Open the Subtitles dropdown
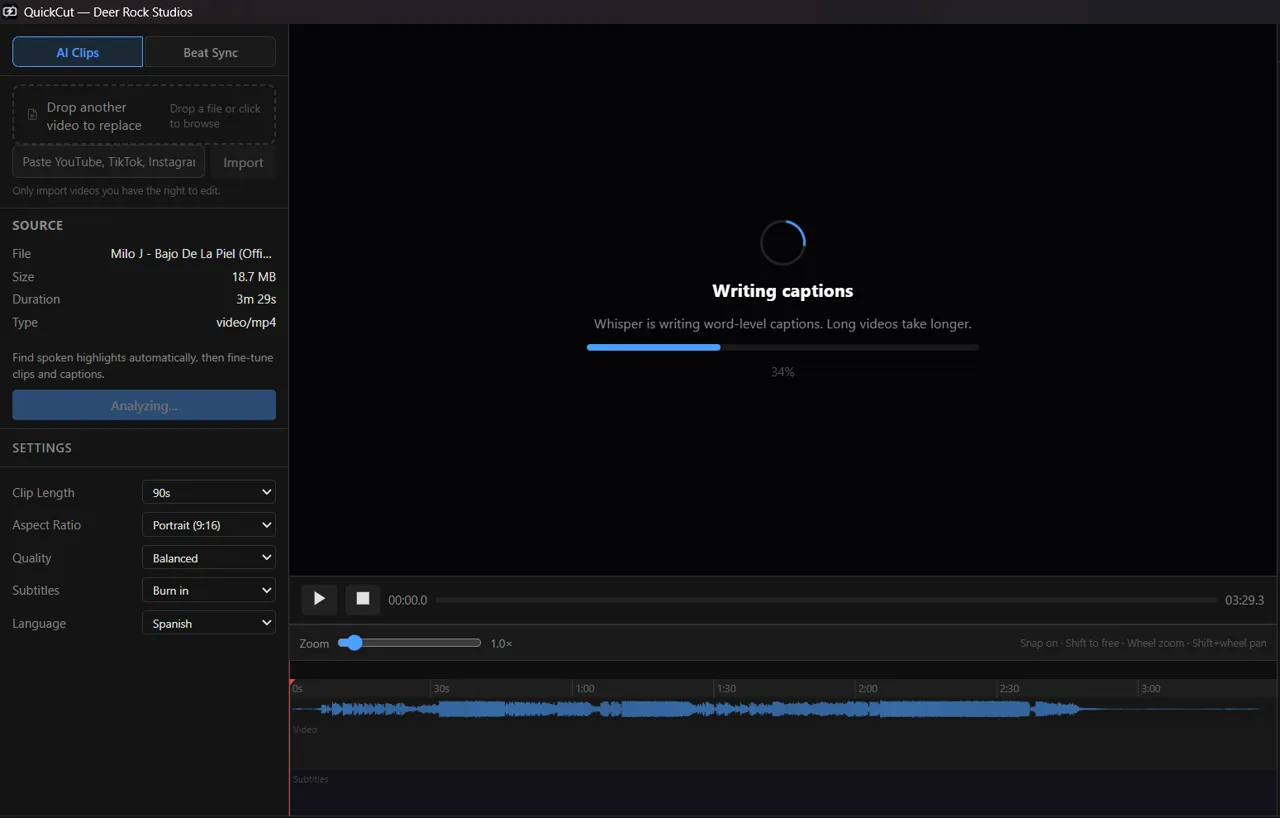 tap(209, 590)
